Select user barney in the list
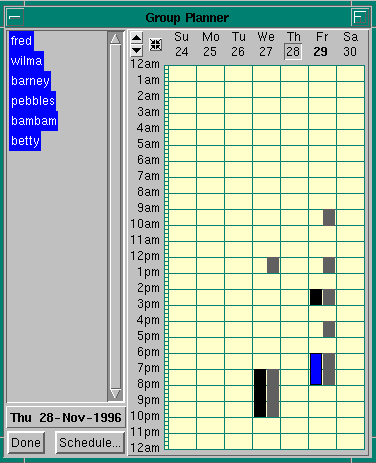This screenshot has width=376, height=463. pos(30,81)
